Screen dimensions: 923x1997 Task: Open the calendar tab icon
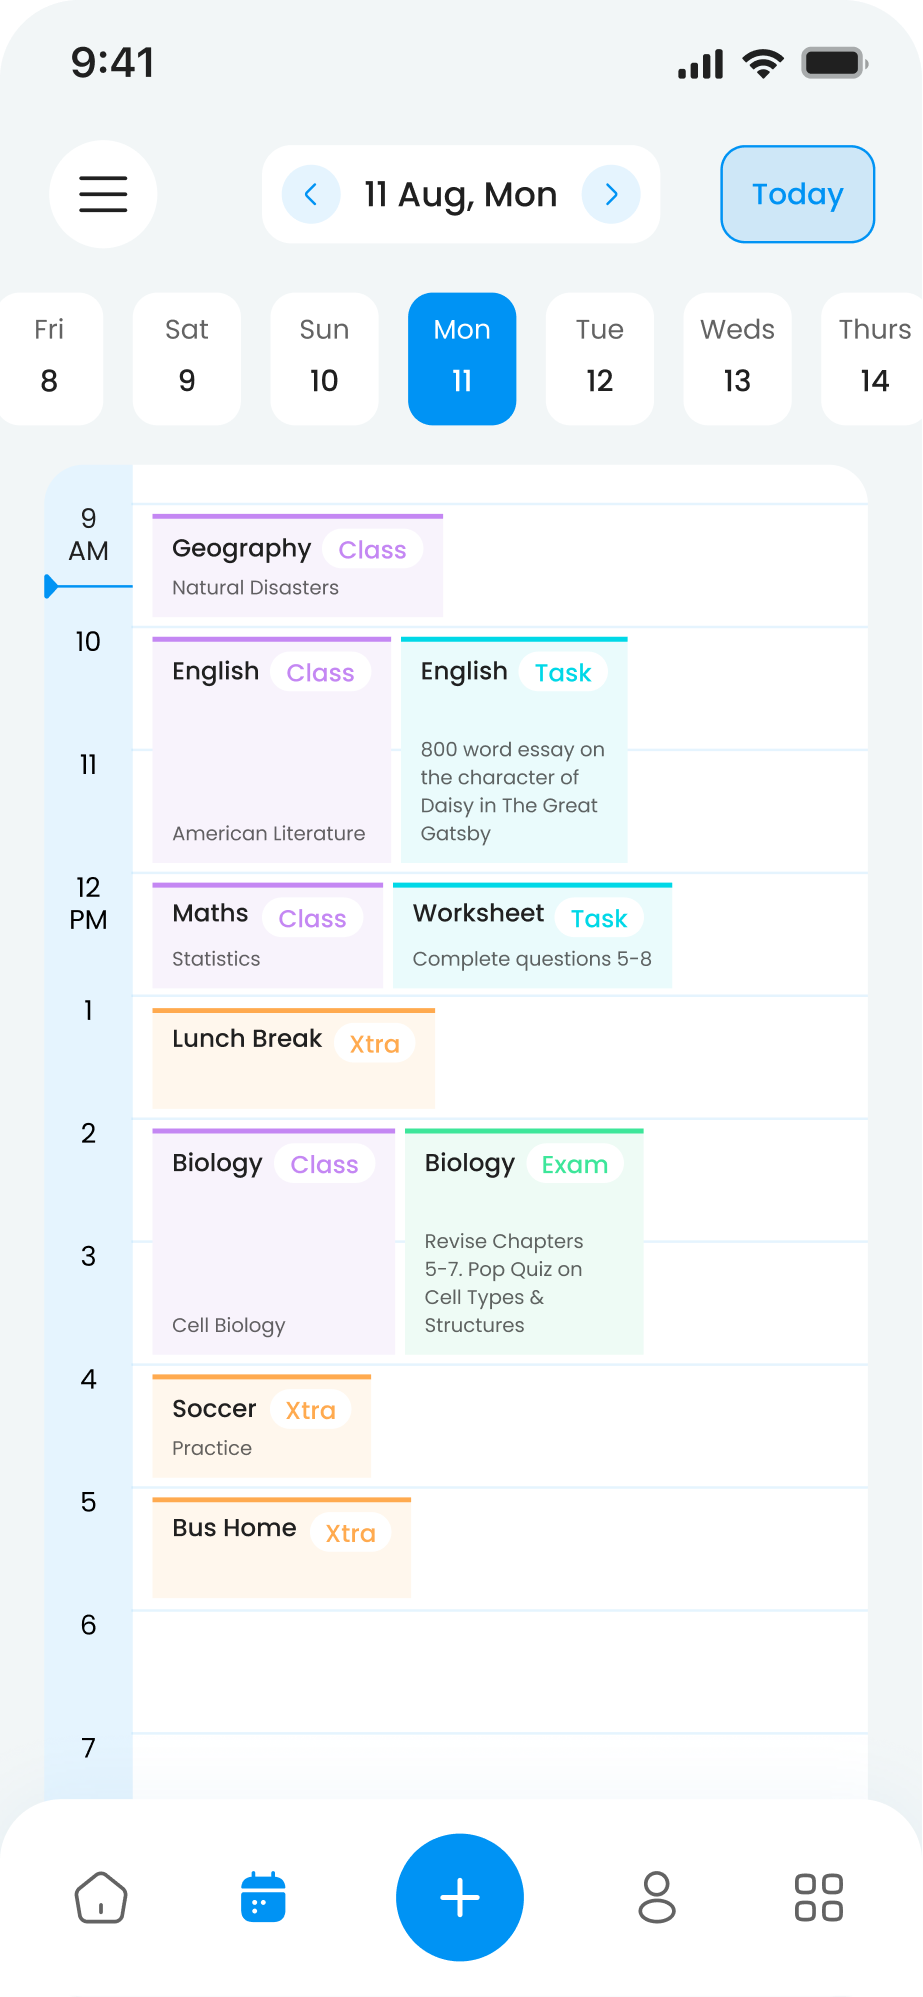(263, 1897)
